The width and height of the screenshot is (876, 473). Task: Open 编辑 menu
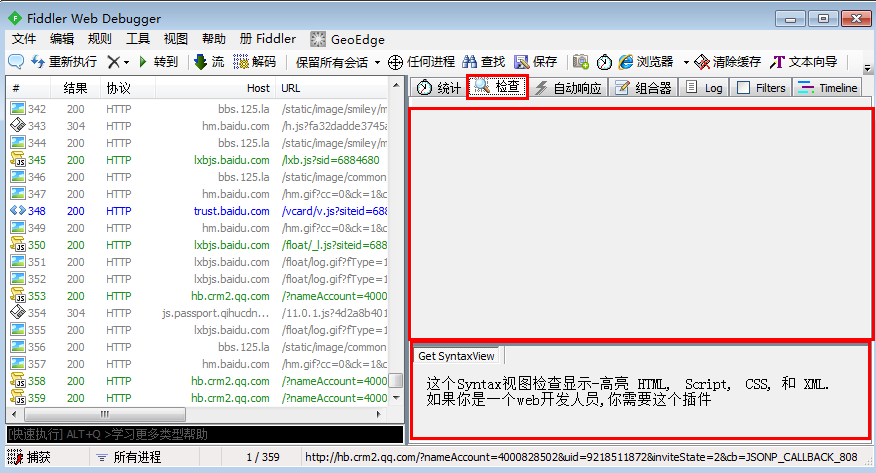[x=61, y=39]
